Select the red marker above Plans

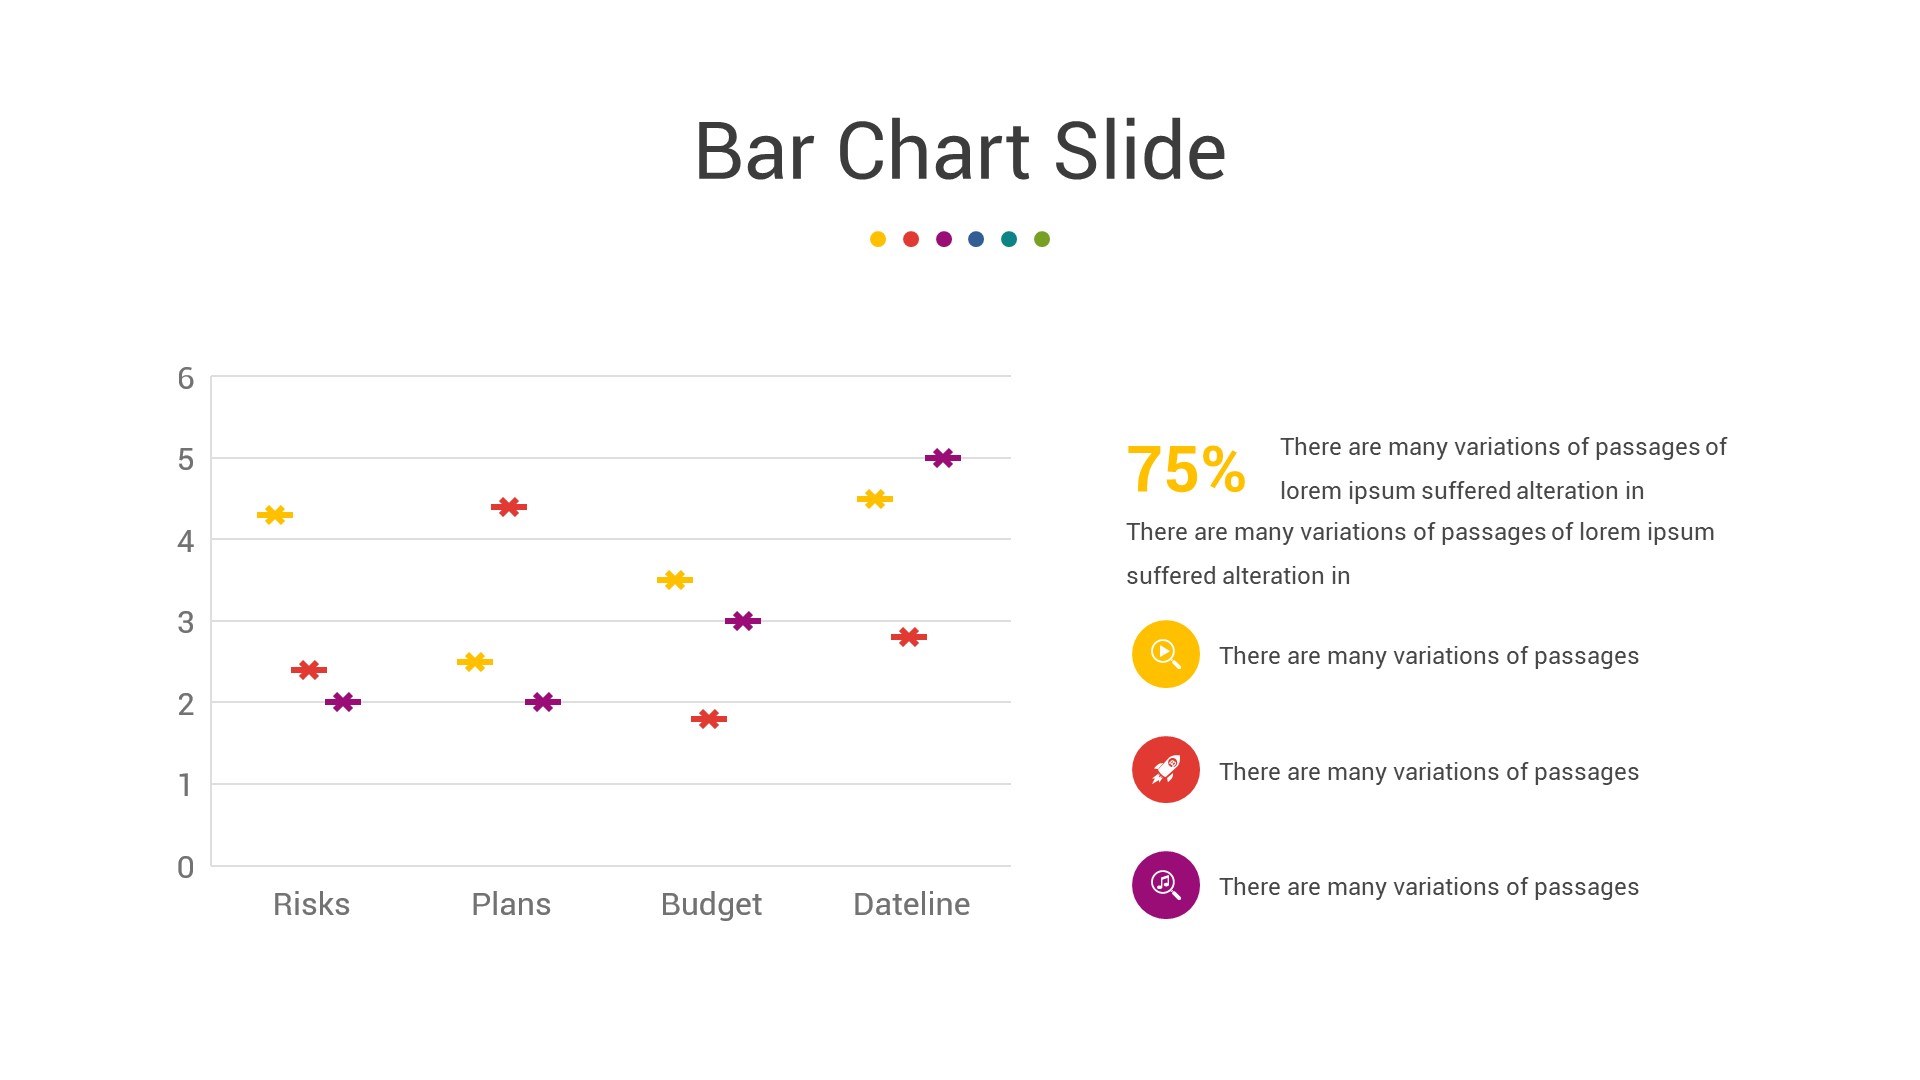coord(509,507)
